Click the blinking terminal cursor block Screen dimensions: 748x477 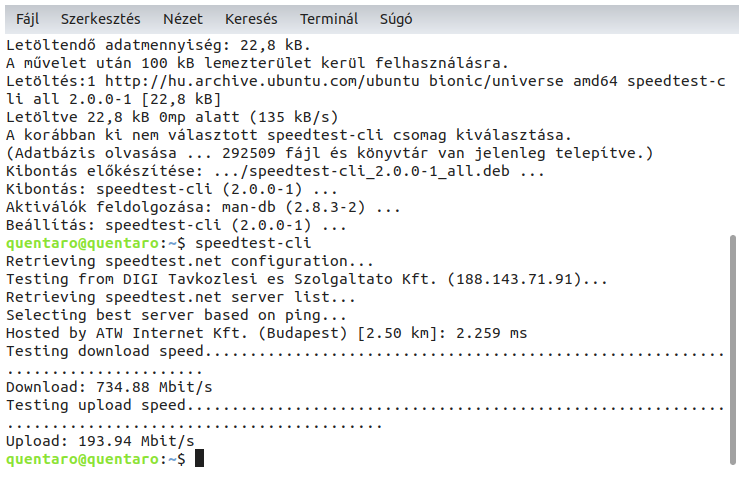click(x=200, y=458)
